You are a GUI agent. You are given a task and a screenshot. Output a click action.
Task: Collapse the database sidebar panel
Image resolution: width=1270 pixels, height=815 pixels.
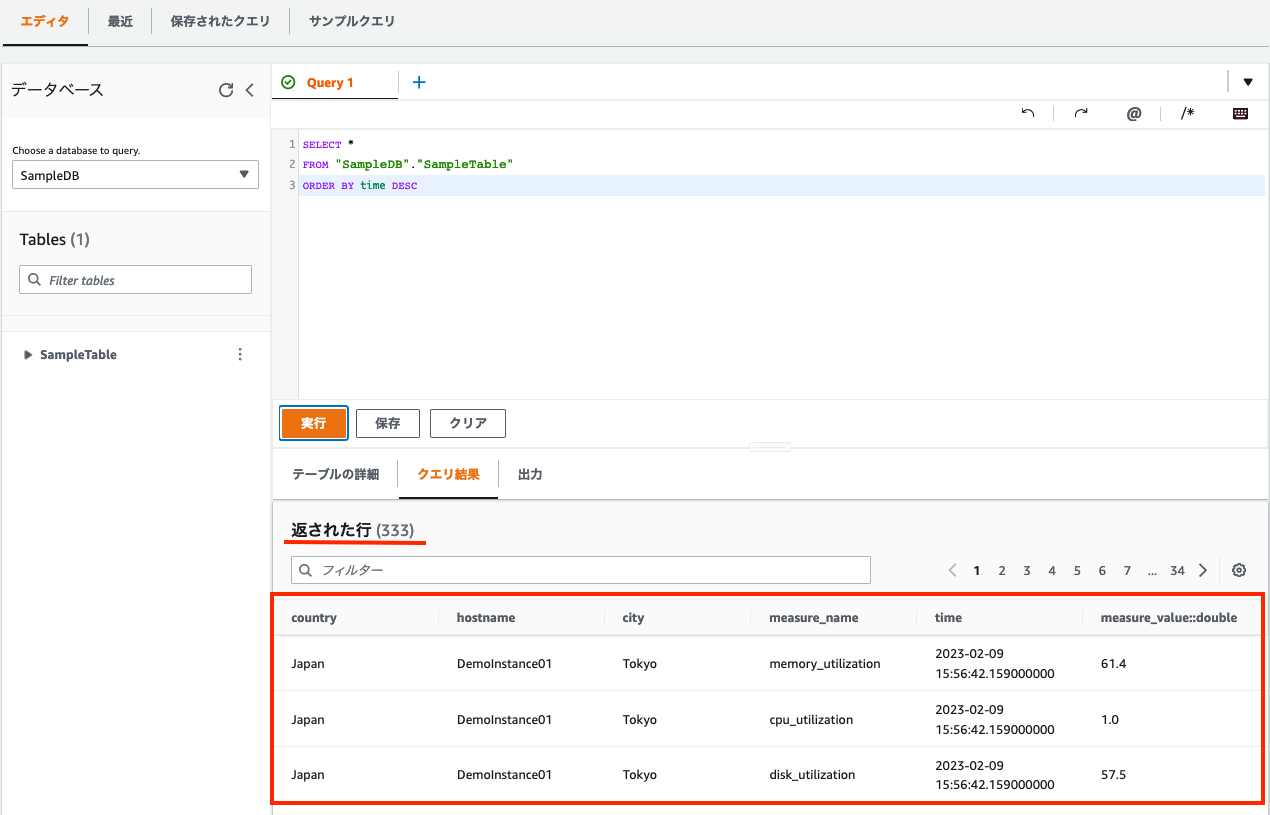[x=250, y=89]
